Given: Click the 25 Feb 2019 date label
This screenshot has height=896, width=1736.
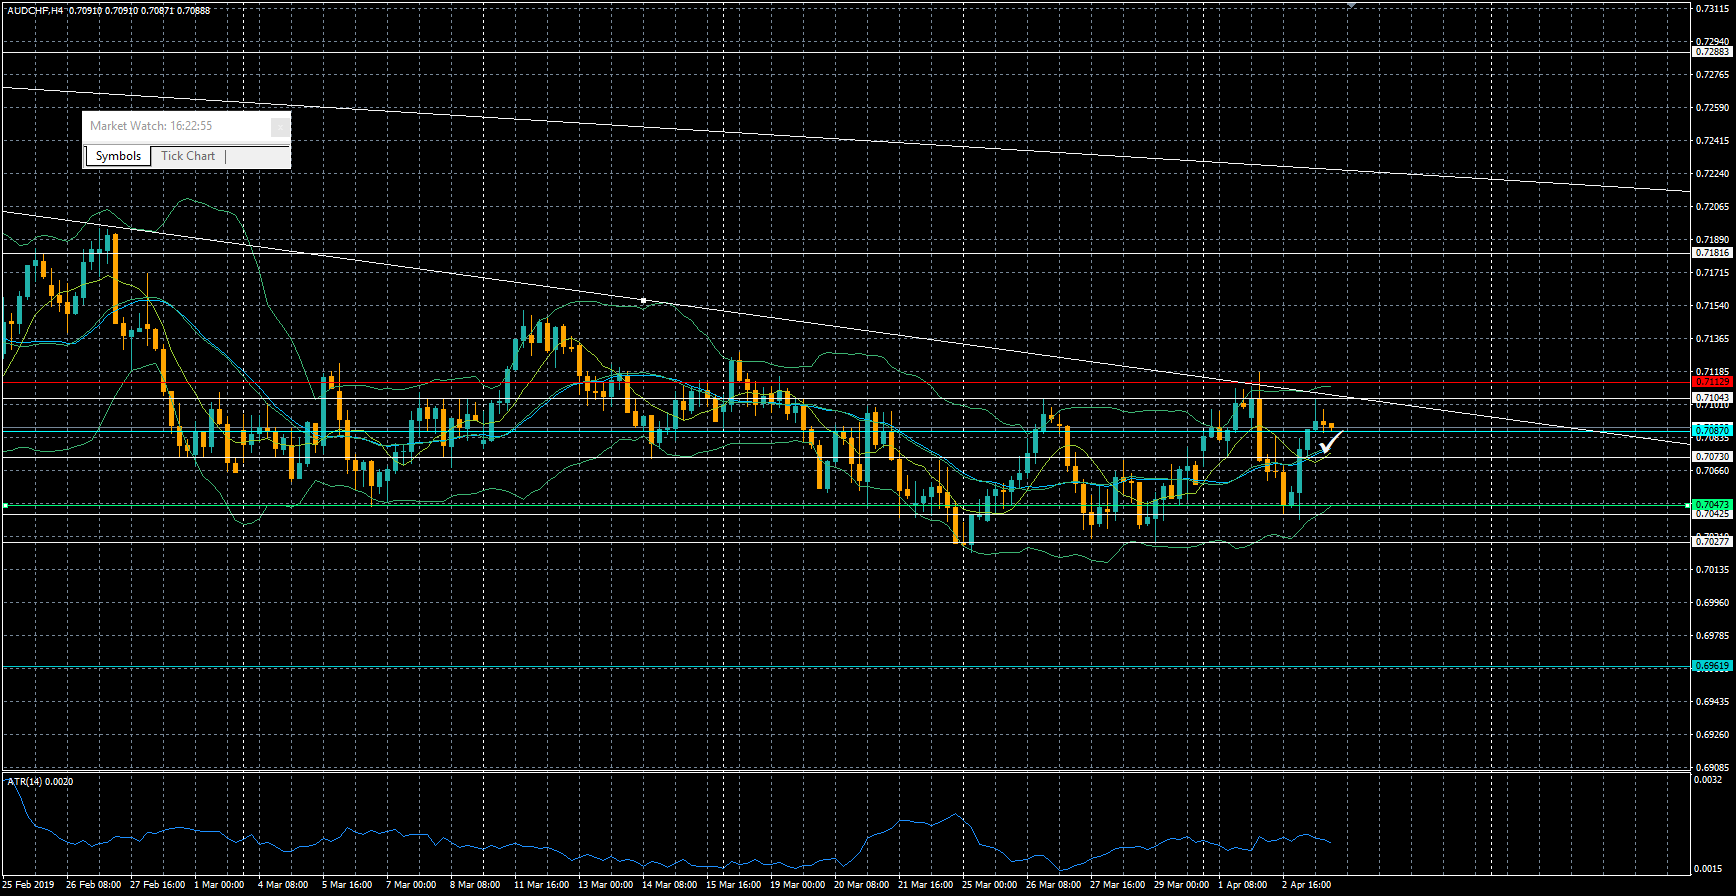Looking at the screenshot, I should click(29, 884).
